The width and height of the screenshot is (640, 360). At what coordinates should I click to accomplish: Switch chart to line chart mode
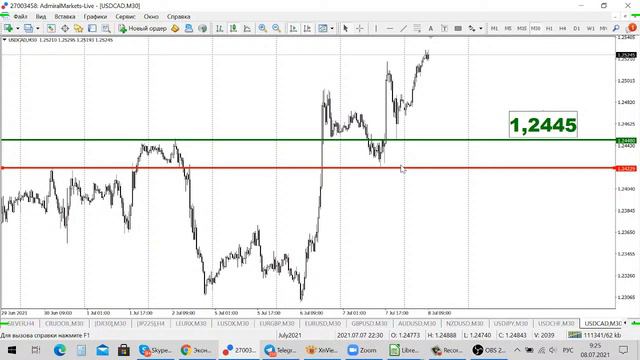coord(247,28)
